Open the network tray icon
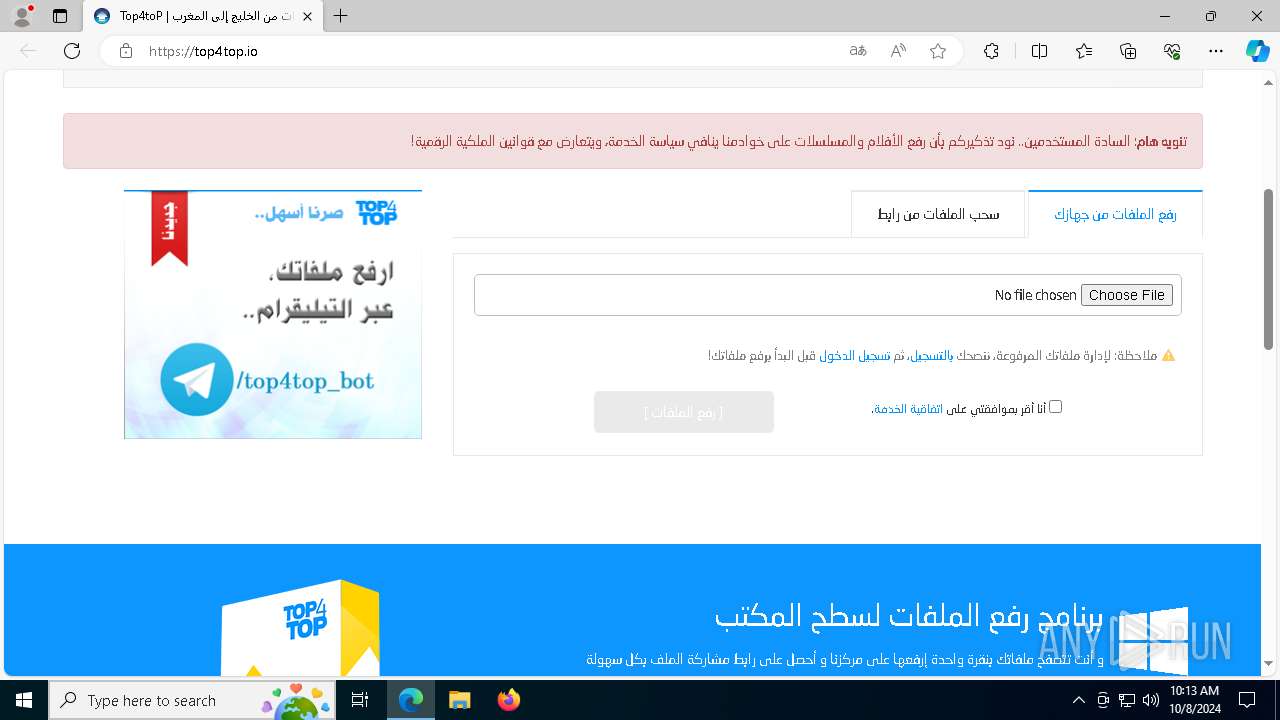 [x=1127, y=700]
